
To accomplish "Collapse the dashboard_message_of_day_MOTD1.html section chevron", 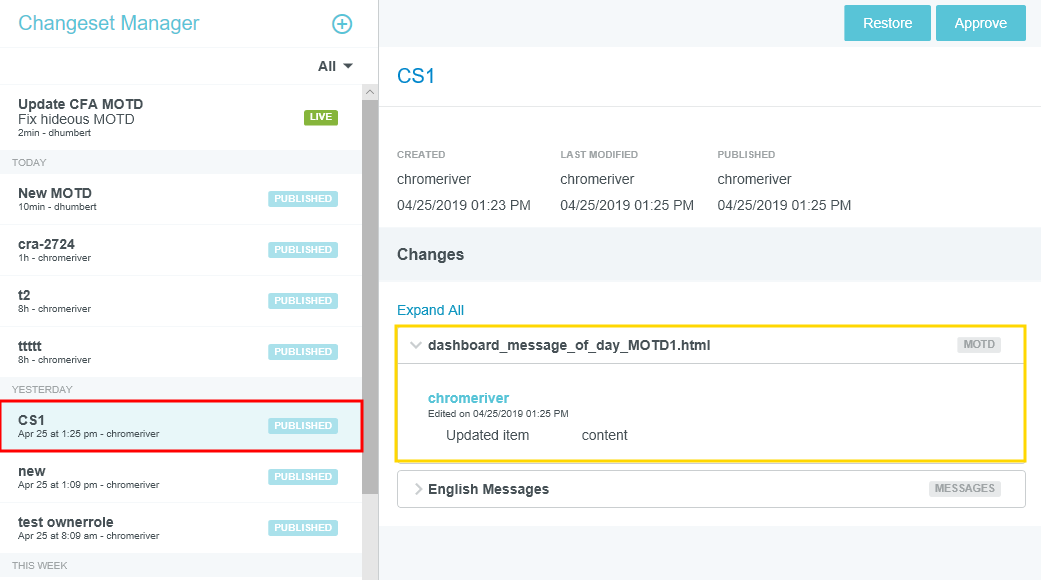I will coord(415,345).
